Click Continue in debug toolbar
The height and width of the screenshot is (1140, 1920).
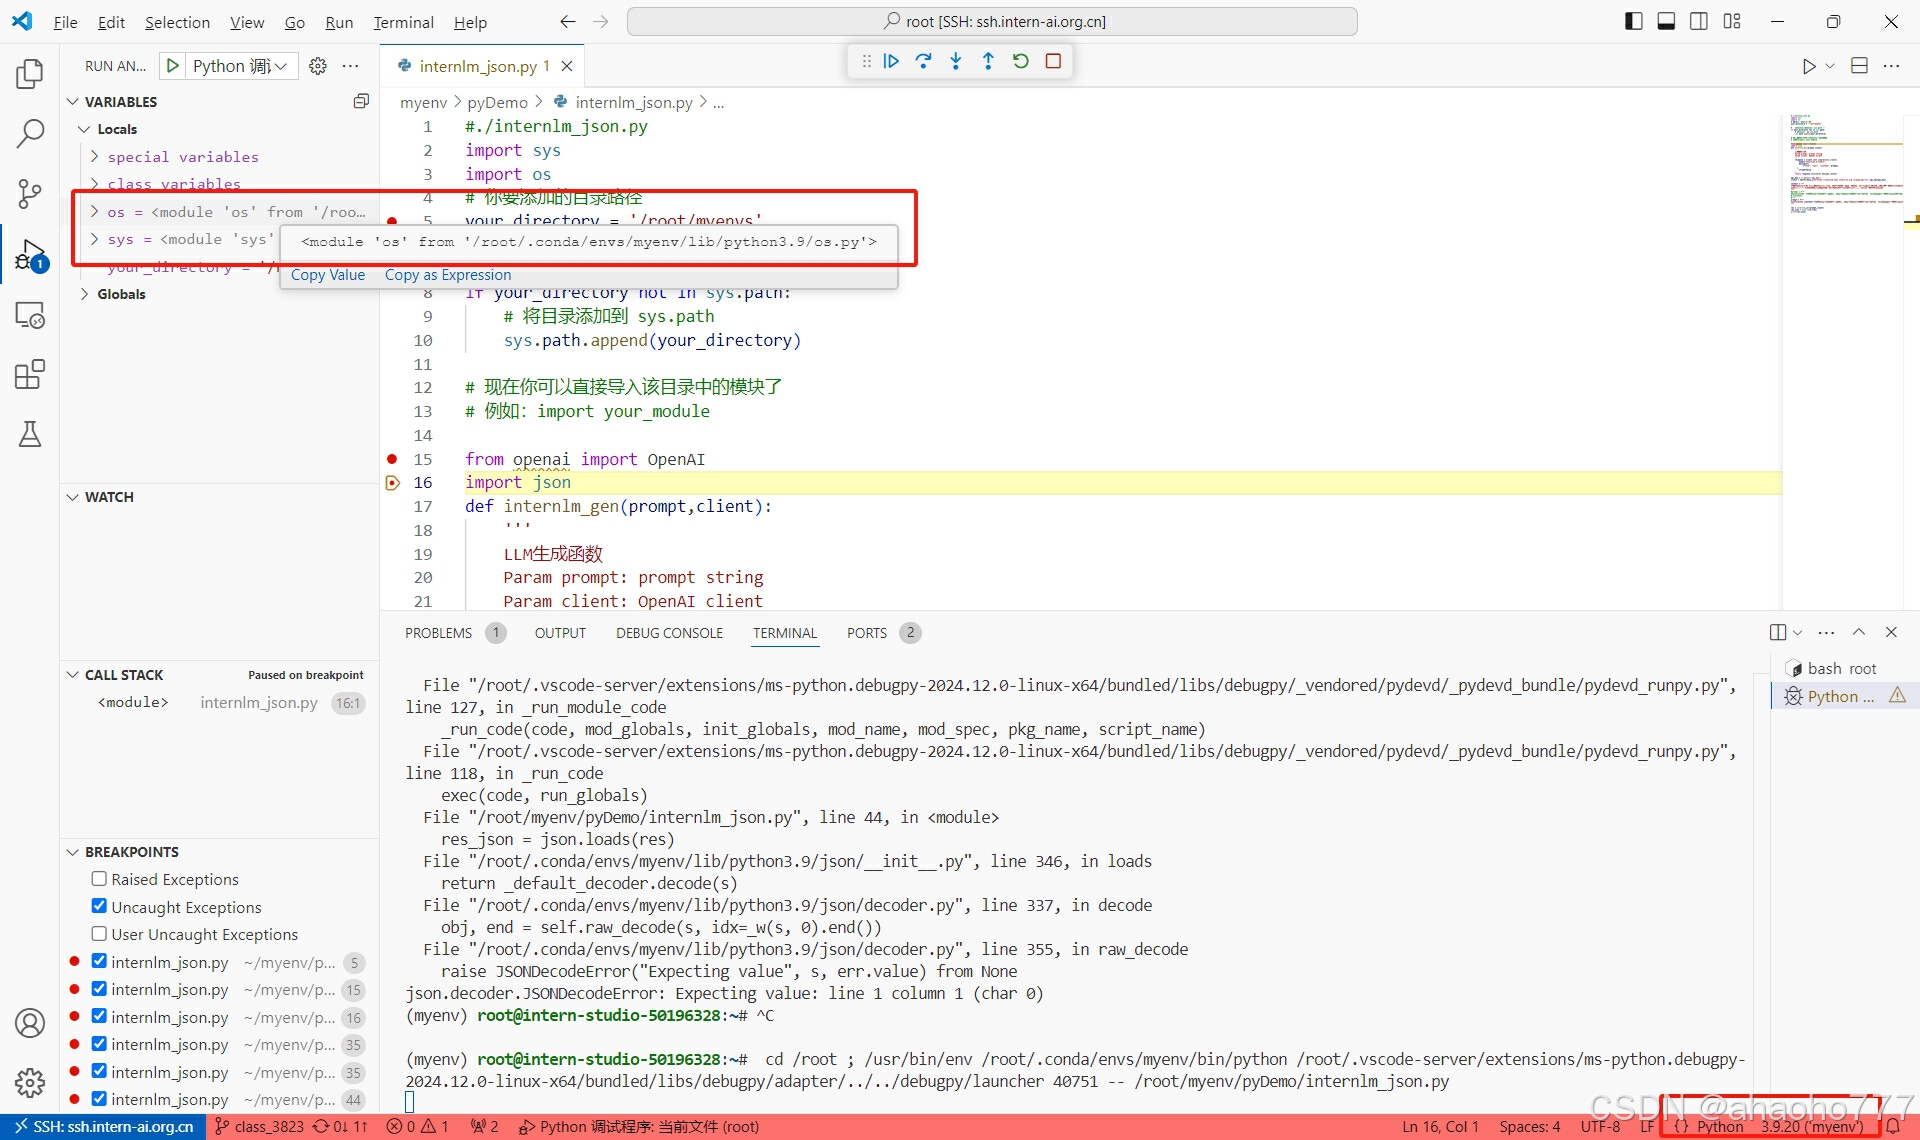click(x=891, y=61)
